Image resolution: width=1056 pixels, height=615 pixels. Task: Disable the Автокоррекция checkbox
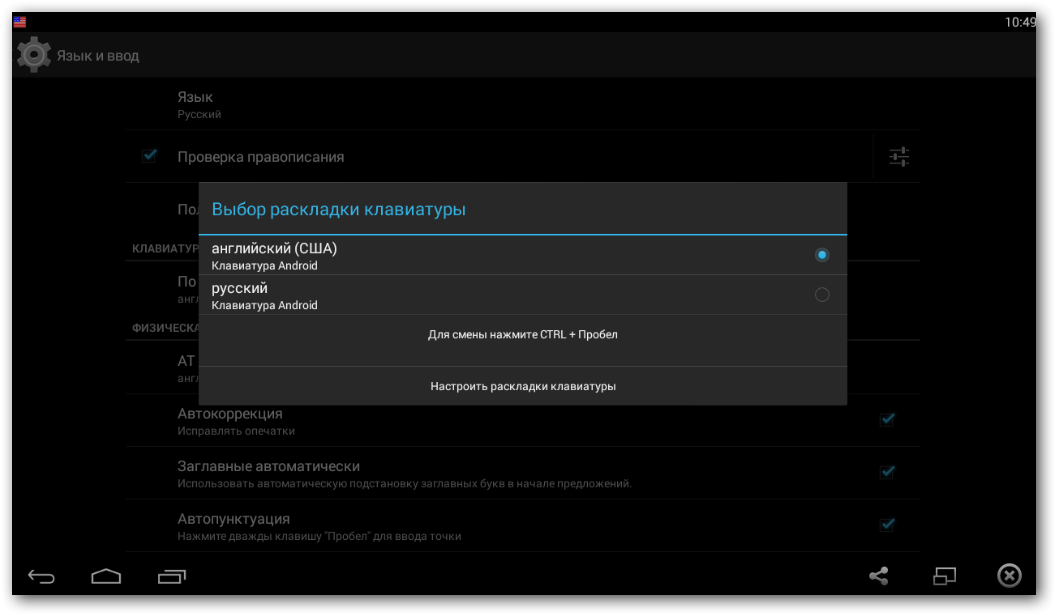pos(887,420)
